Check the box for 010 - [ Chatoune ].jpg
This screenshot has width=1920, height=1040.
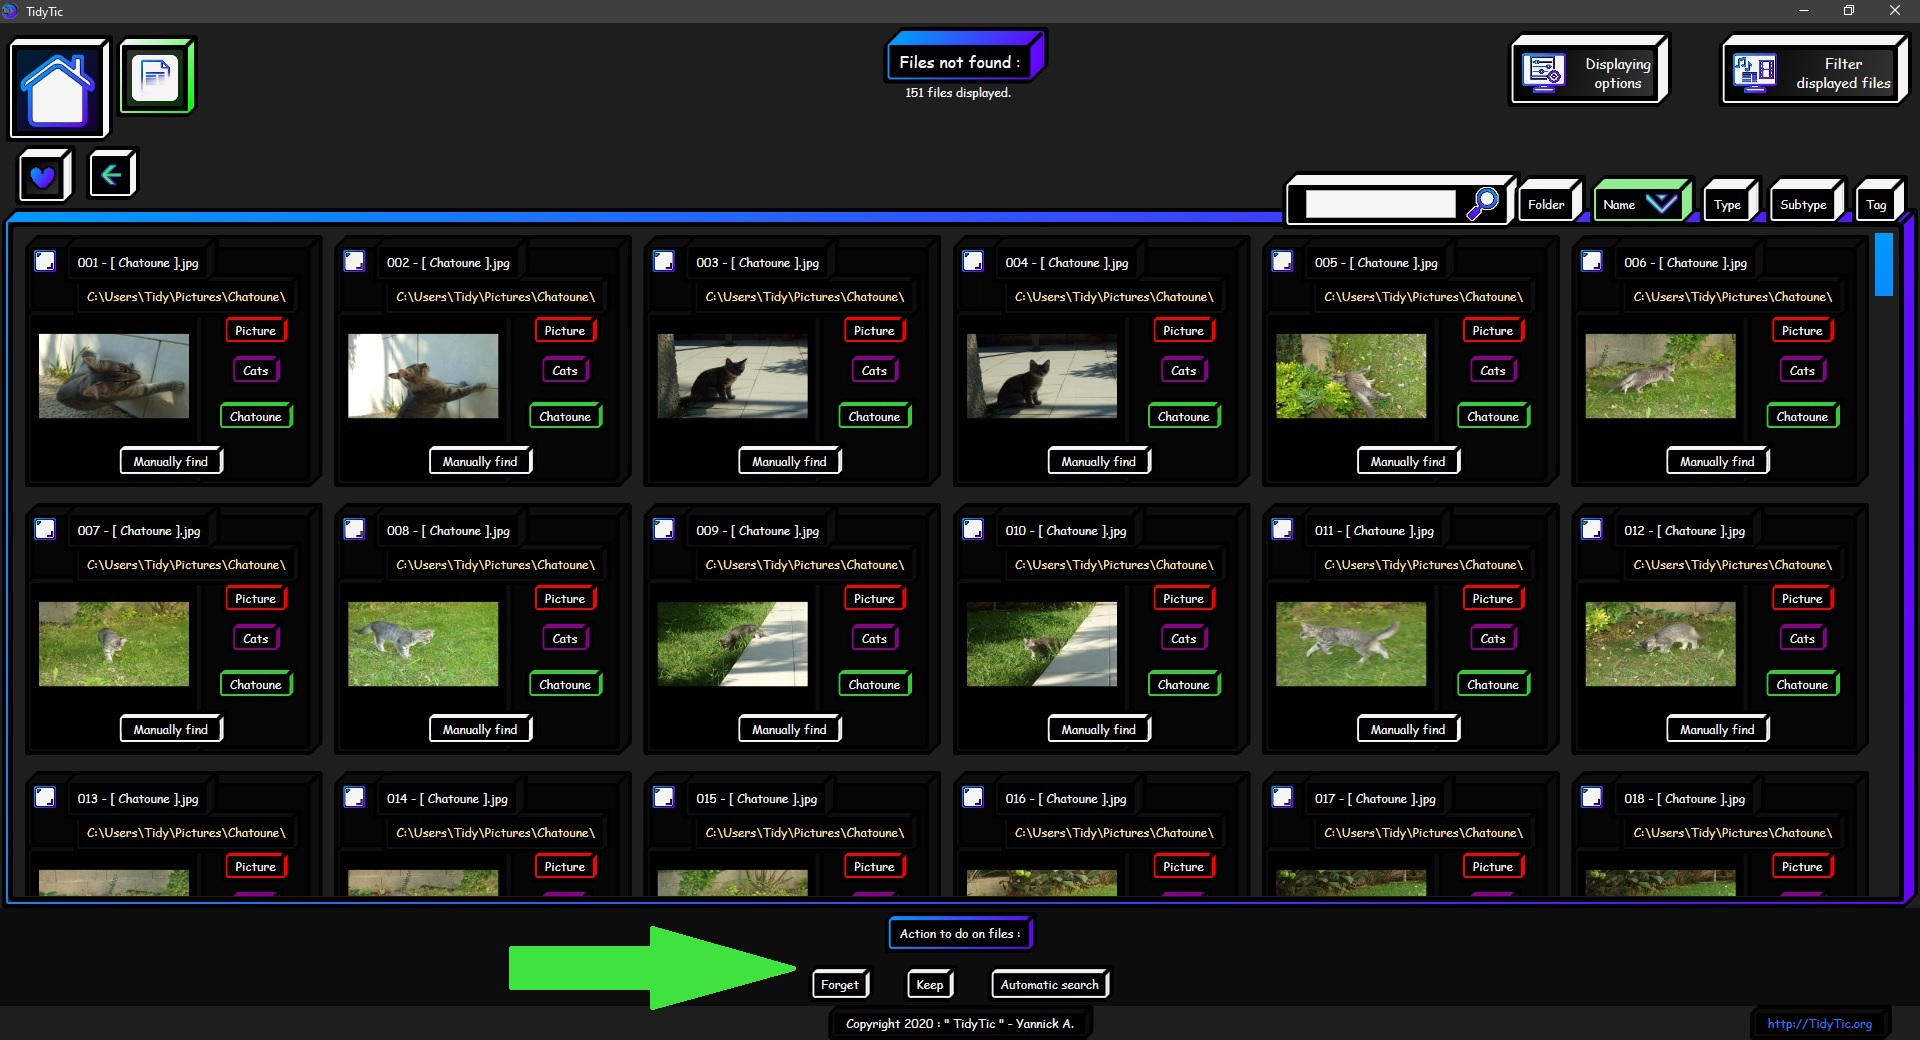973,529
